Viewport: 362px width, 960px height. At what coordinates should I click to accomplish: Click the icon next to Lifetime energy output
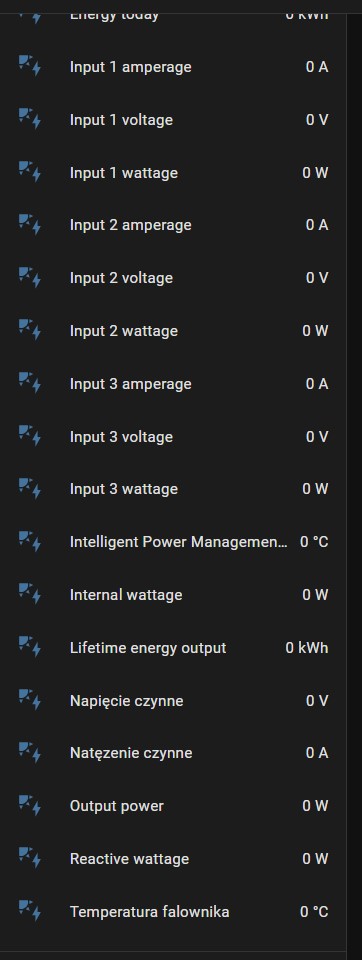click(x=29, y=647)
